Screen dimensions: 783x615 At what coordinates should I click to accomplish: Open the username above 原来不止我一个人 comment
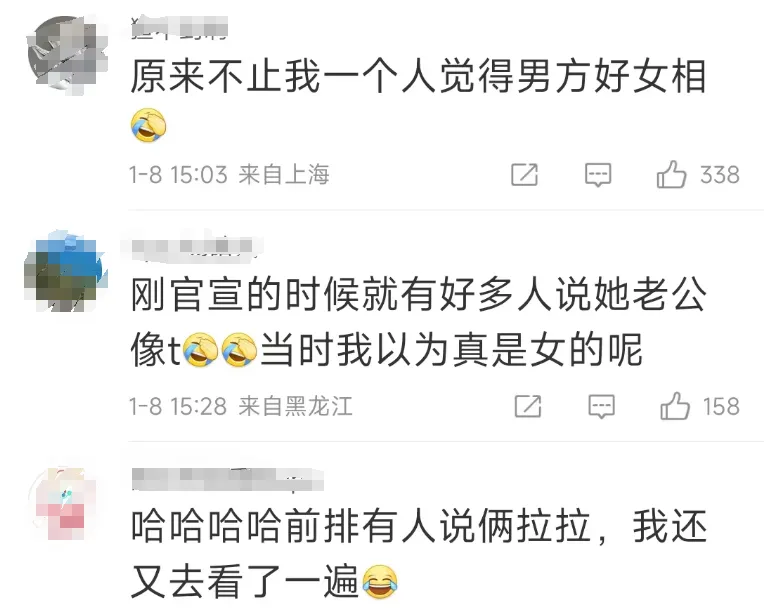pyautogui.click(x=179, y=27)
